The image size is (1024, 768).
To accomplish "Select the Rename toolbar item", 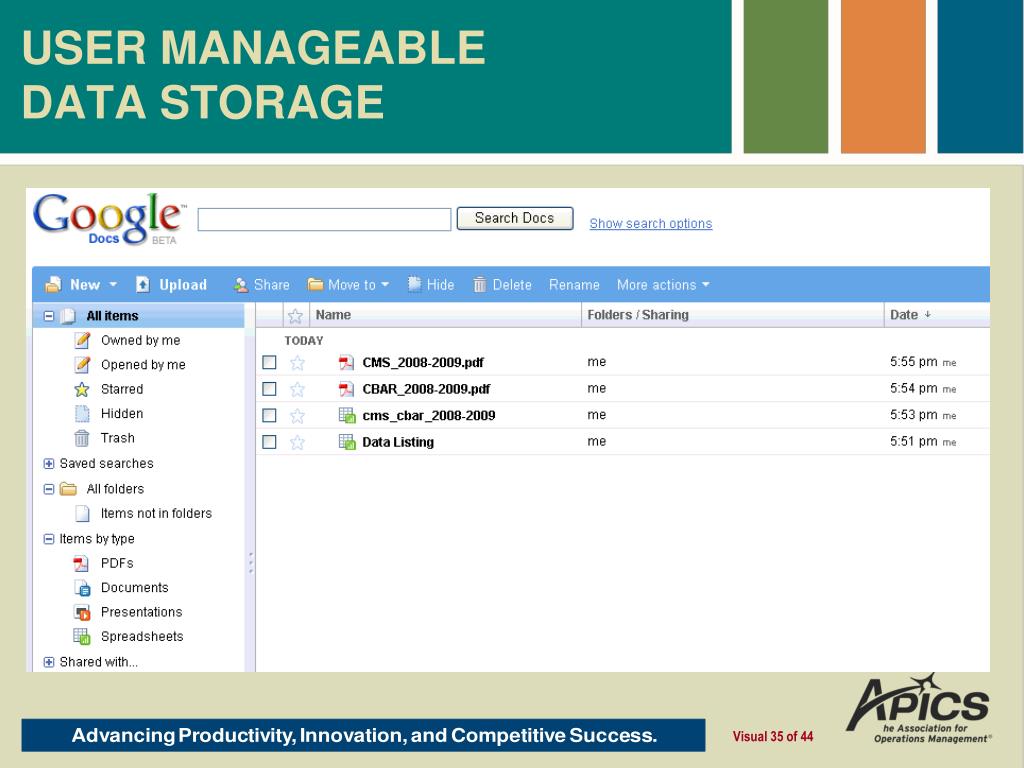I will (x=574, y=285).
